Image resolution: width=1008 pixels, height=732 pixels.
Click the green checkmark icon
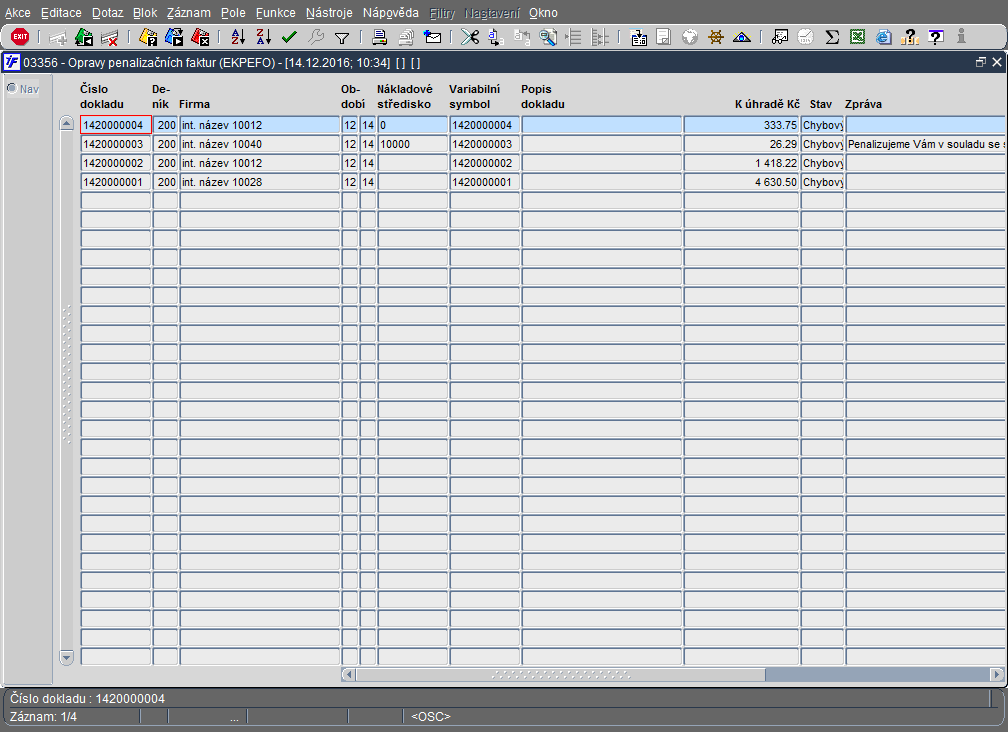289,37
